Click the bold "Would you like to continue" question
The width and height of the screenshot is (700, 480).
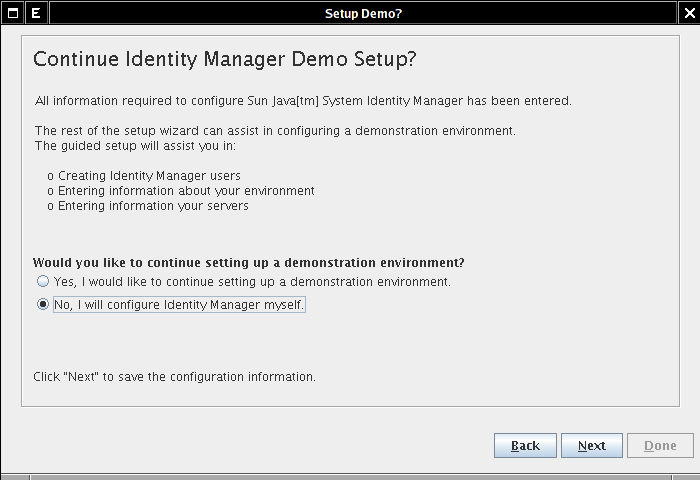[248, 262]
